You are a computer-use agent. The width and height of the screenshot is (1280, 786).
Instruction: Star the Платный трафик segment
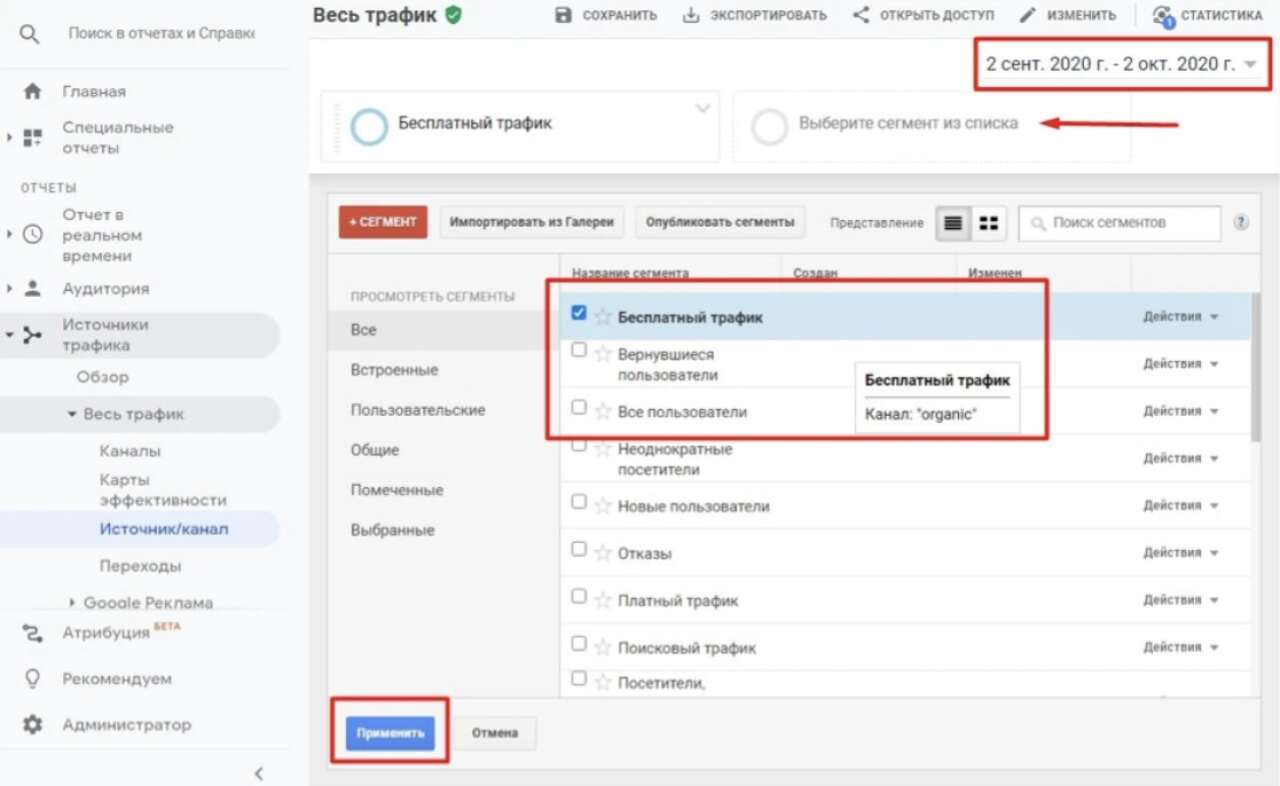point(602,601)
